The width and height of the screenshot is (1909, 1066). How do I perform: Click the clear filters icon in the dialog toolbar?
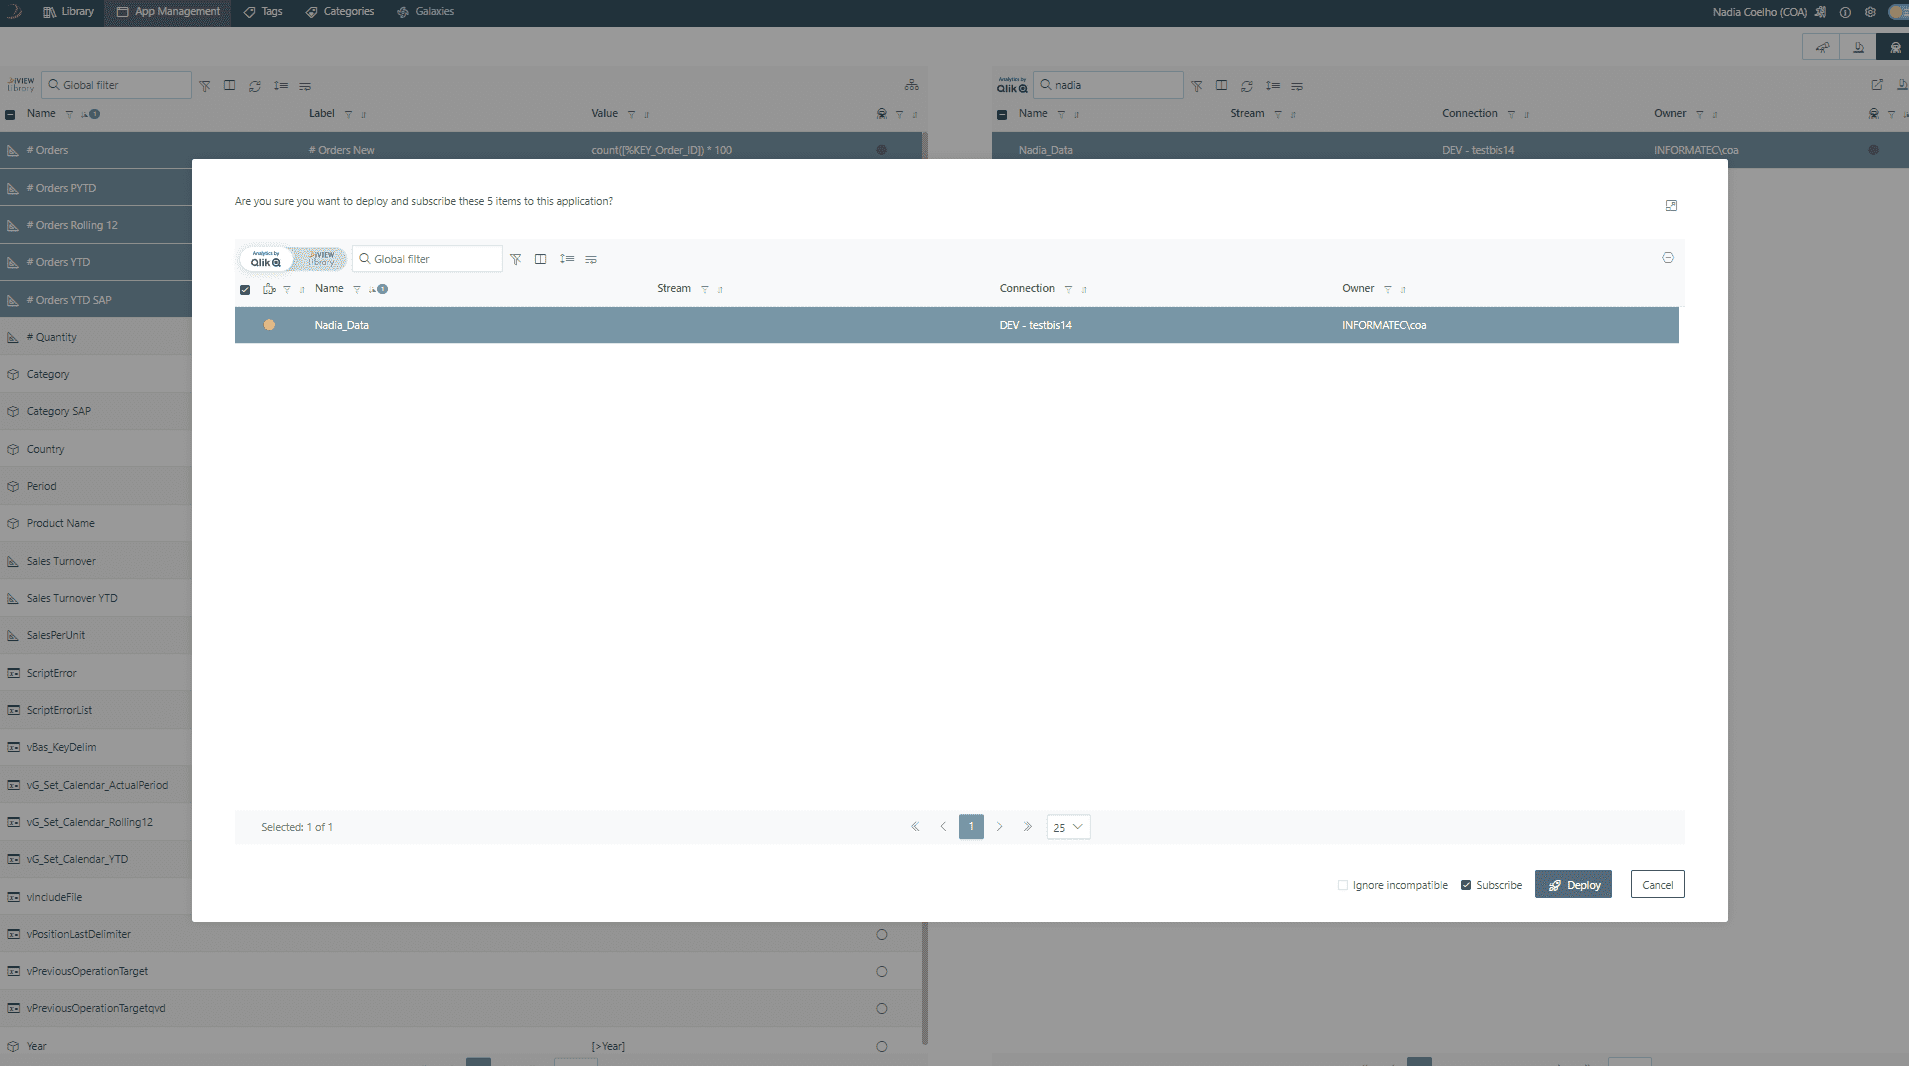(515, 259)
